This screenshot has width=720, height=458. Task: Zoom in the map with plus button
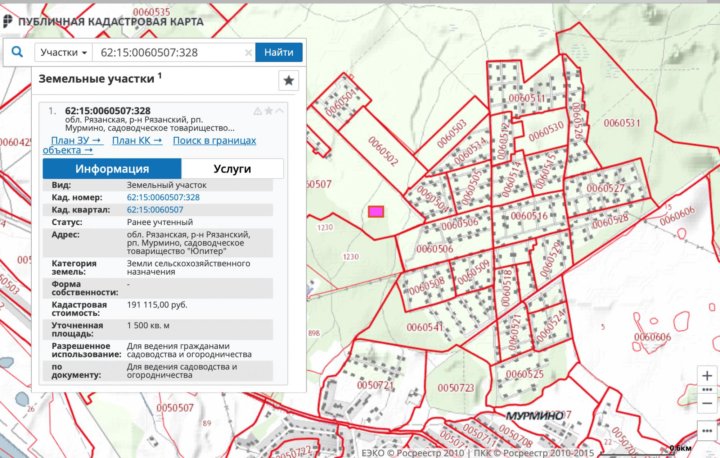click(x=707, y=376)
